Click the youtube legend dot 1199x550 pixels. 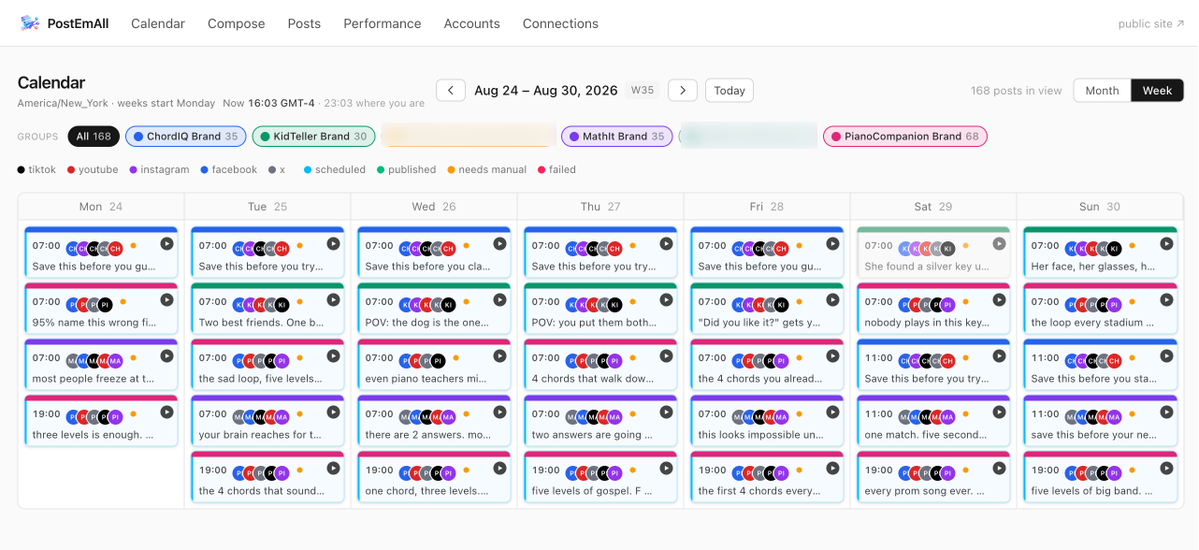pyautogui.click(x=71, y=170)
